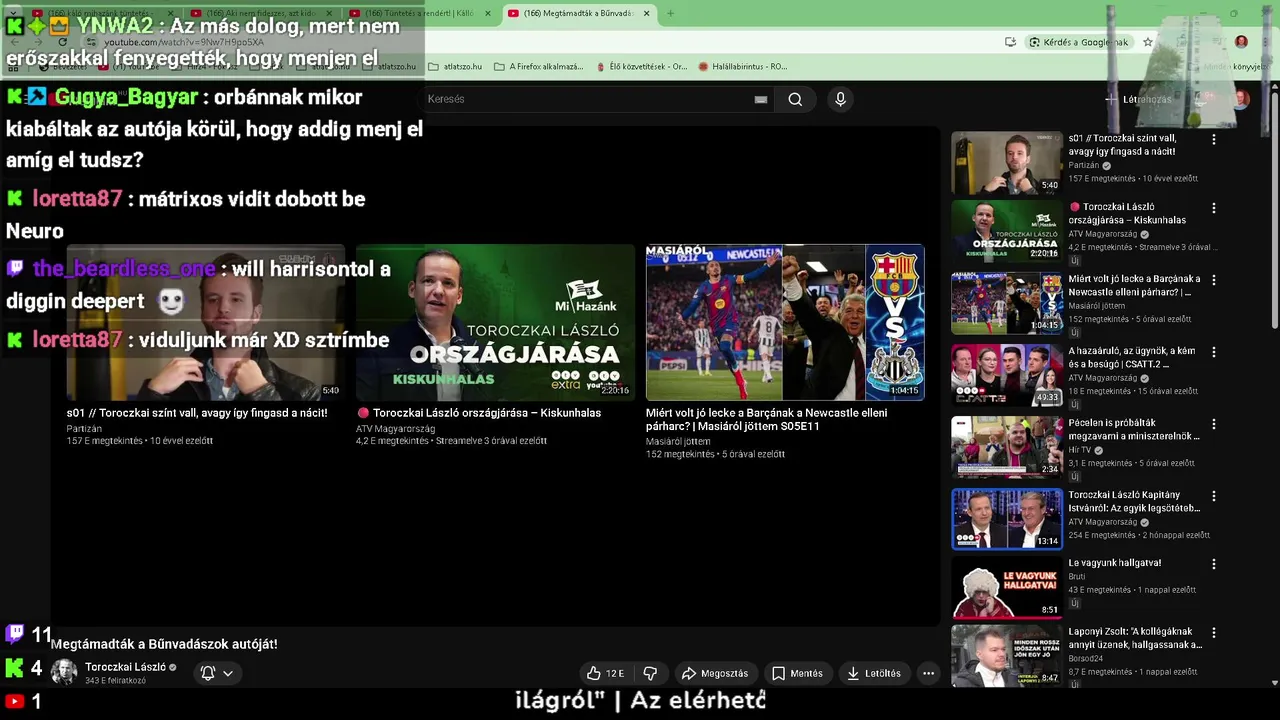Share video via Megosztás button
1280x720 pixels.
coord(715,673)
